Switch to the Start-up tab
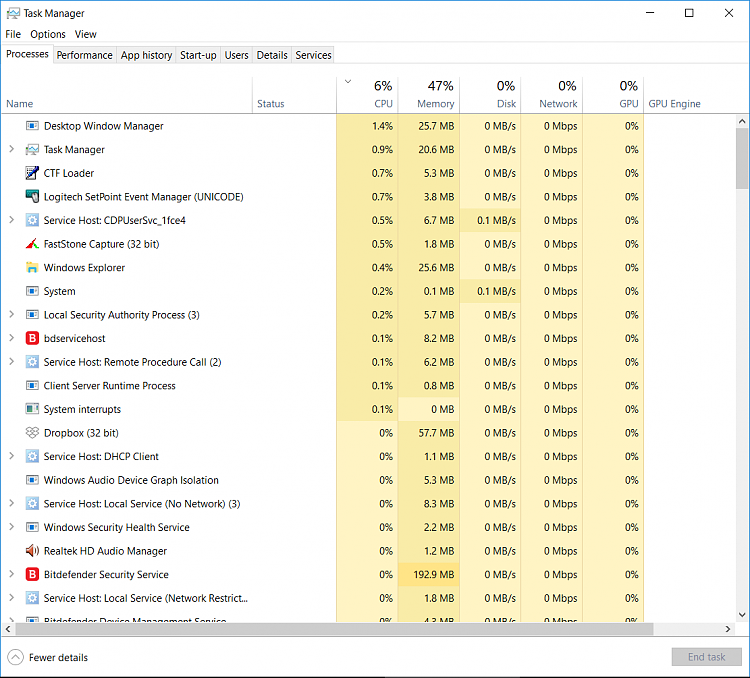Viewport: 750px width, 678px height. pos(198,55)
